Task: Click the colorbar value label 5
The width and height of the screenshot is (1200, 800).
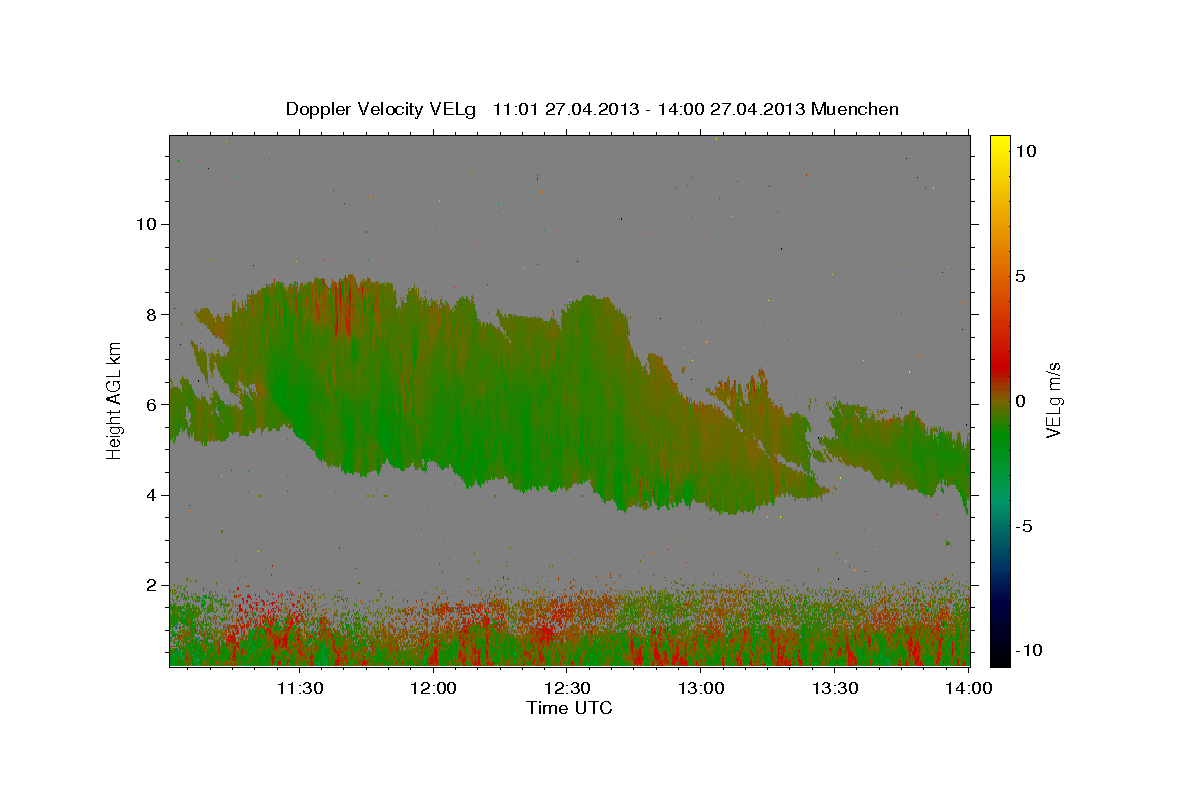Action: click(1022, 276)
